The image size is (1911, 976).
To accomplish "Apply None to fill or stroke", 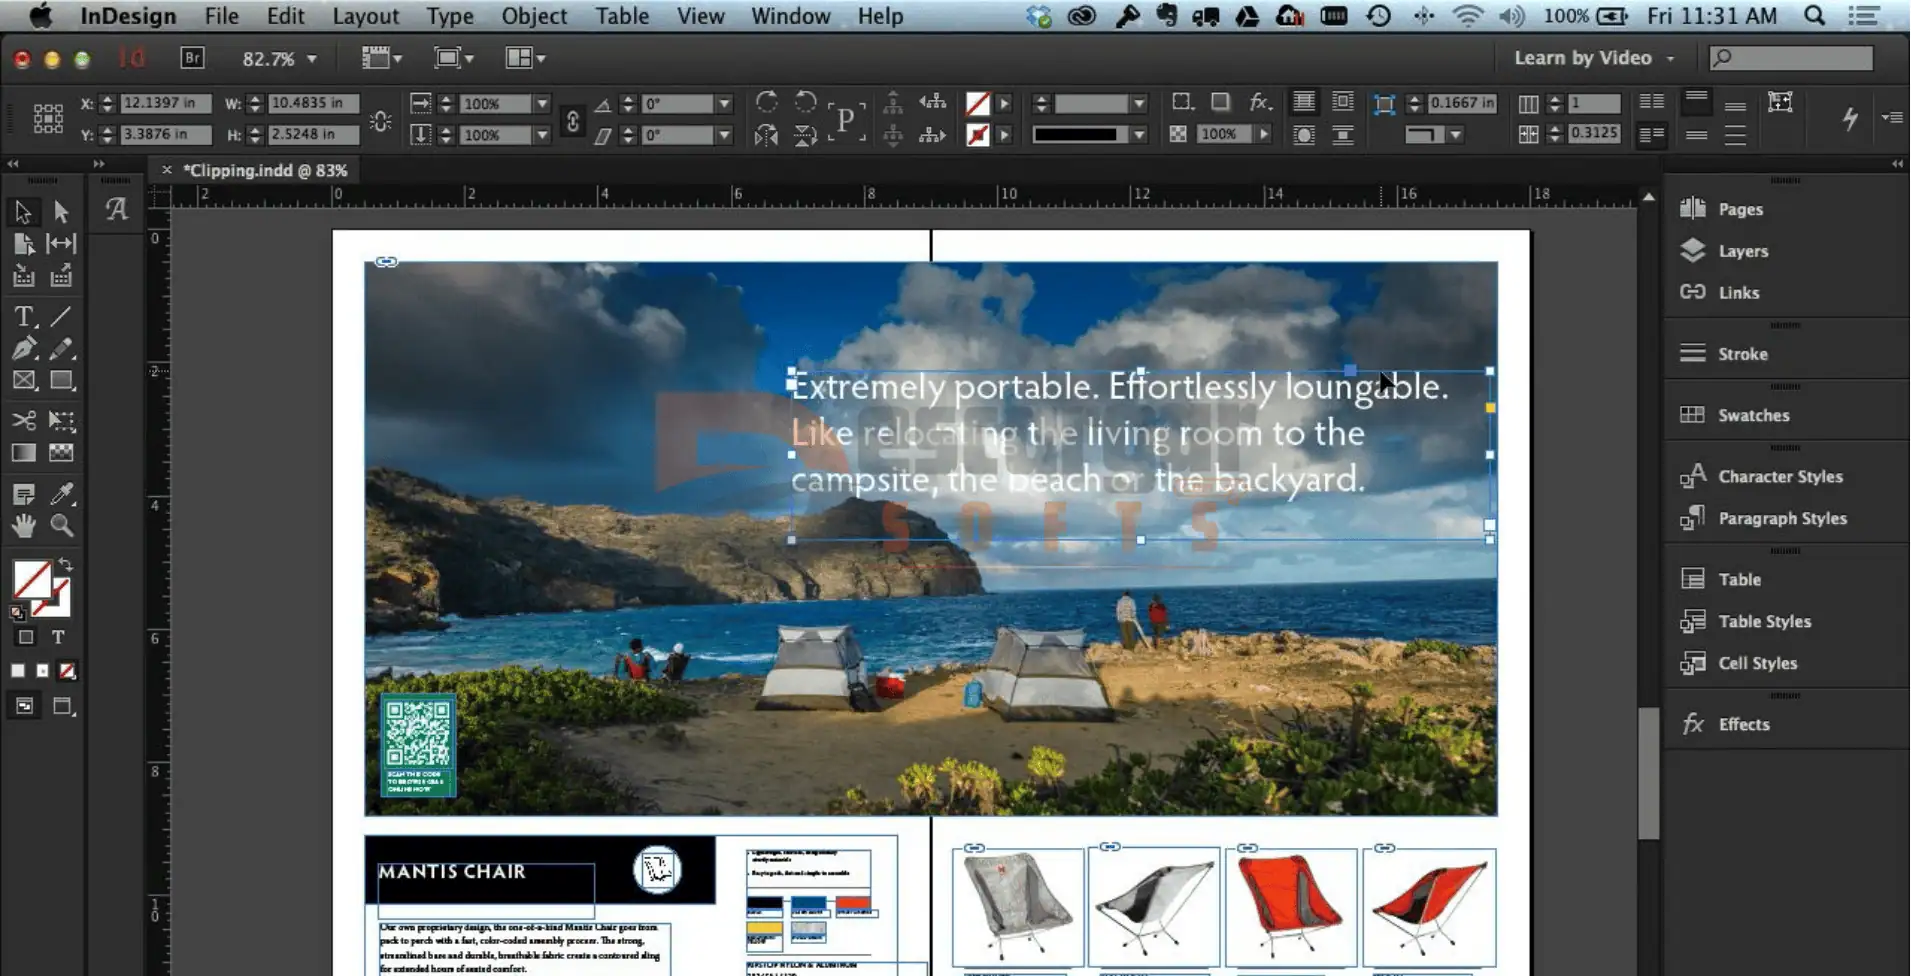I will coord(67,671).
